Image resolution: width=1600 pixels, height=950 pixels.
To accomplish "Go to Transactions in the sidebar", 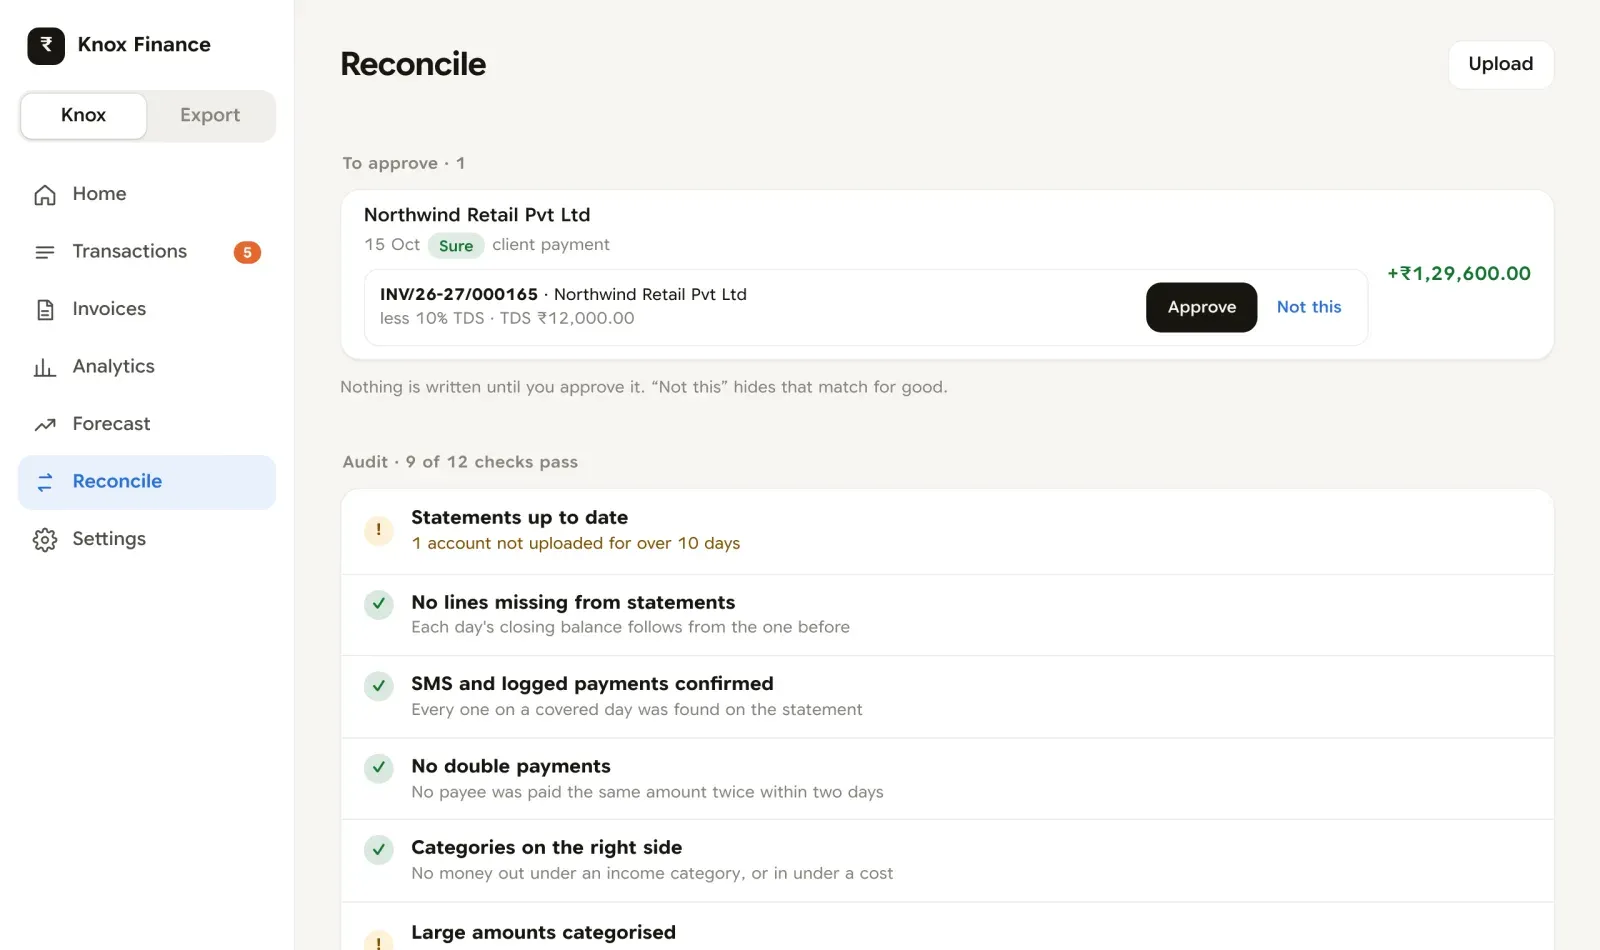I will [x=147, y=252].
